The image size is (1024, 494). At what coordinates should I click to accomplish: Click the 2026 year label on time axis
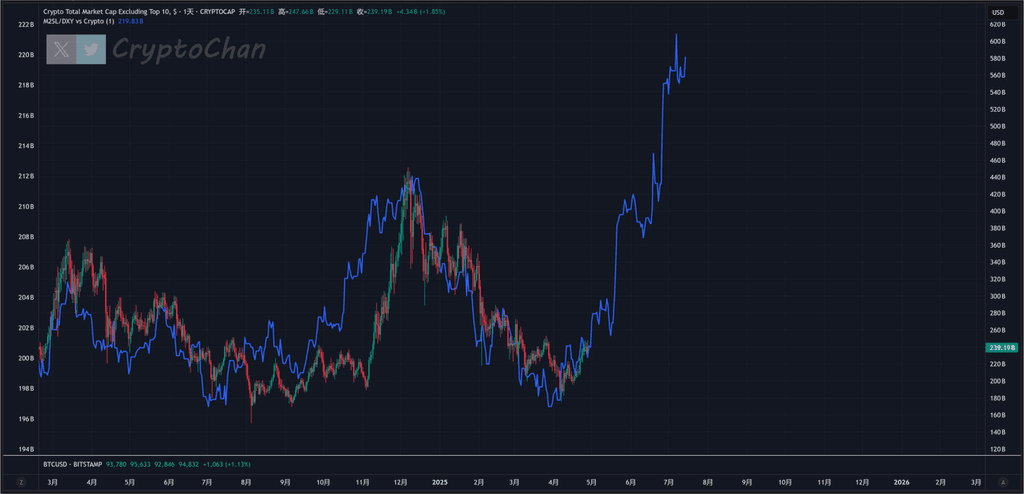pyautogui.click(x=902, y=481)
